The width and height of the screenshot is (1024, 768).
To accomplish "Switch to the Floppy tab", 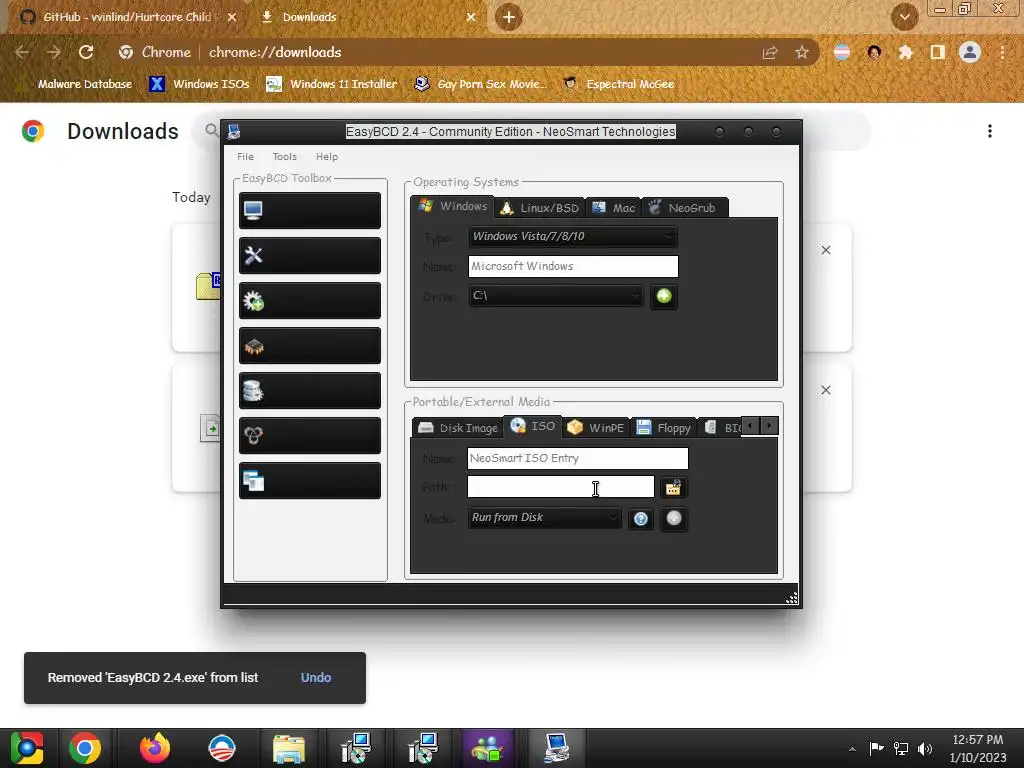I will (x=664, y=428).
